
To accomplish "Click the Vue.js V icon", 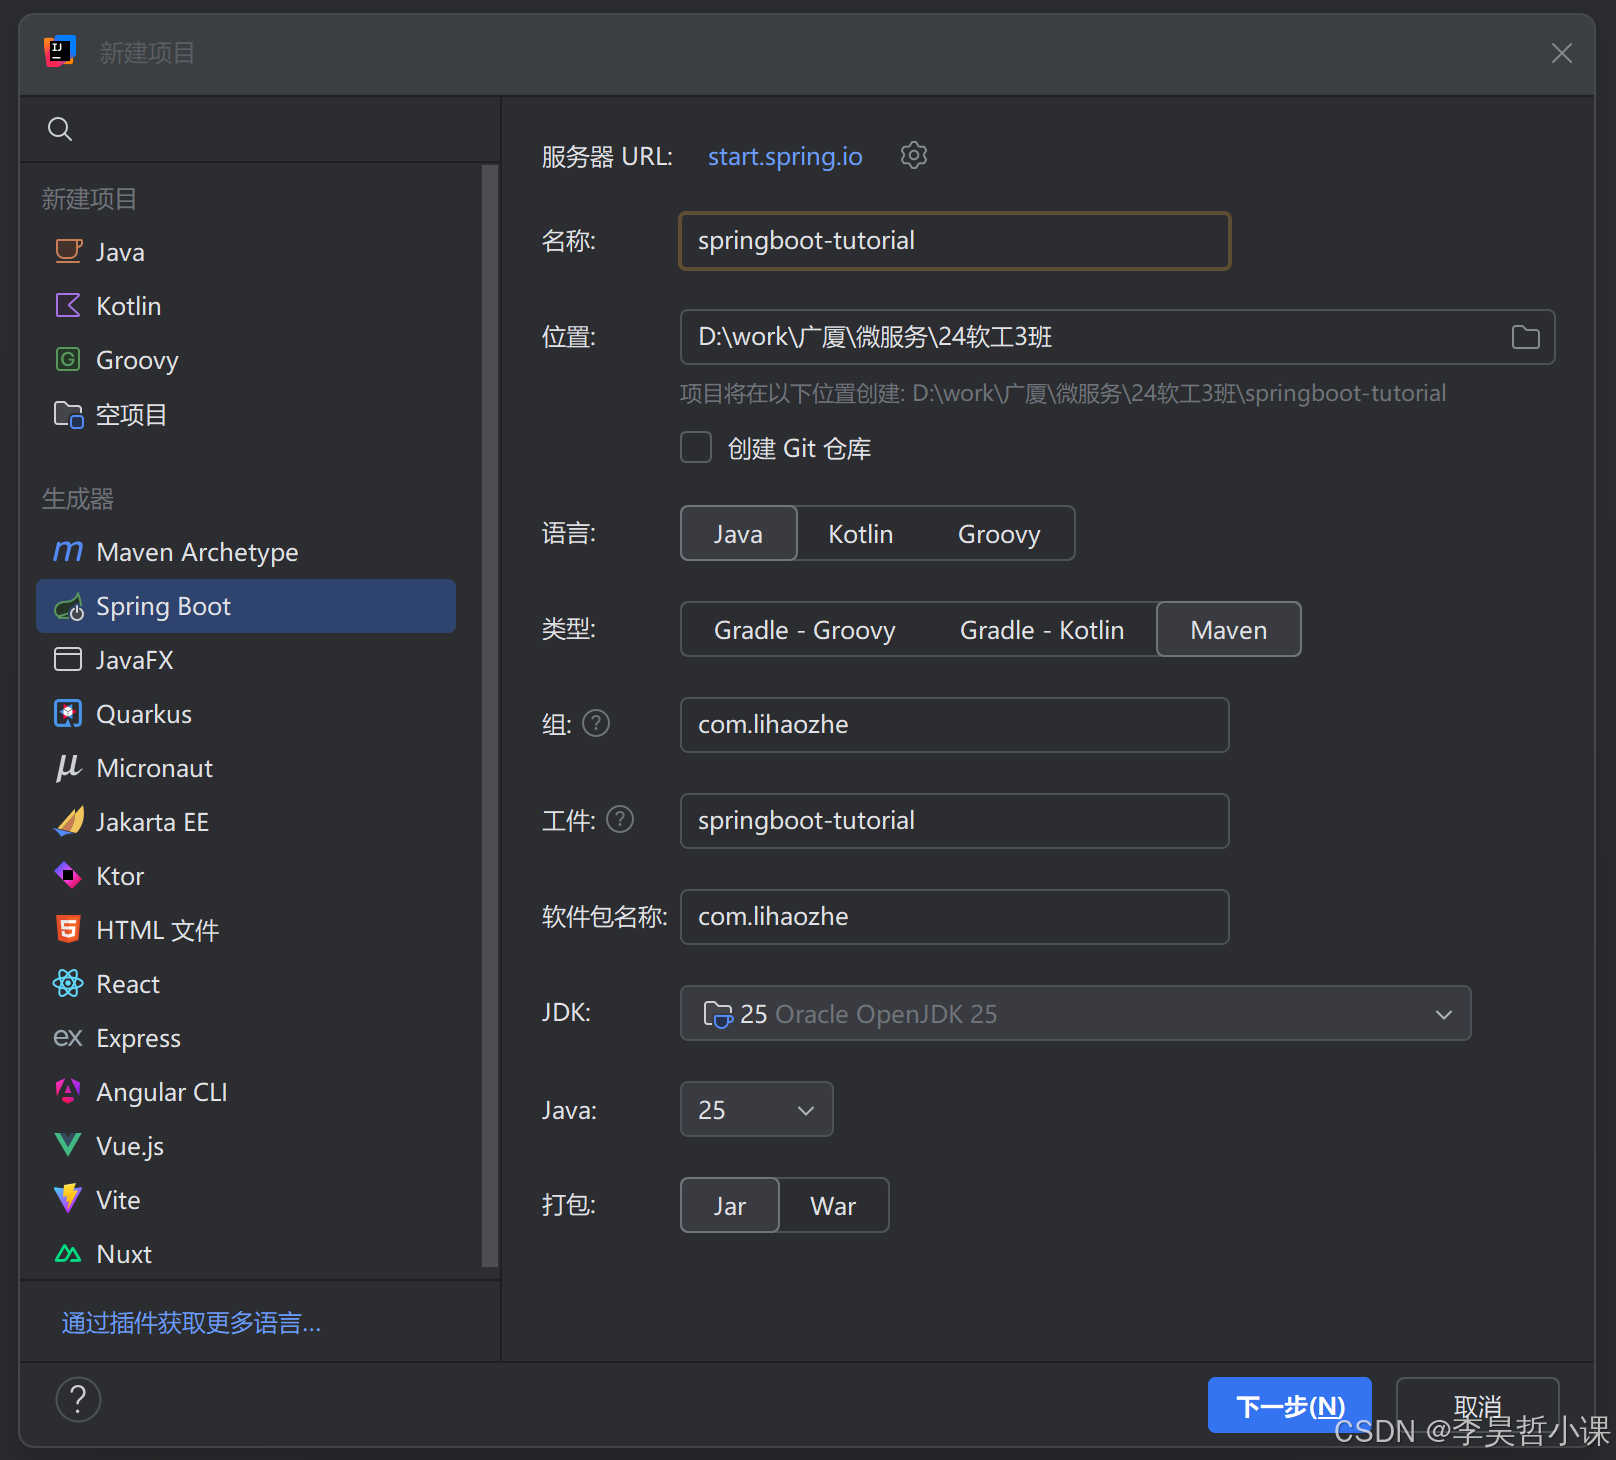I will 68,1145.
